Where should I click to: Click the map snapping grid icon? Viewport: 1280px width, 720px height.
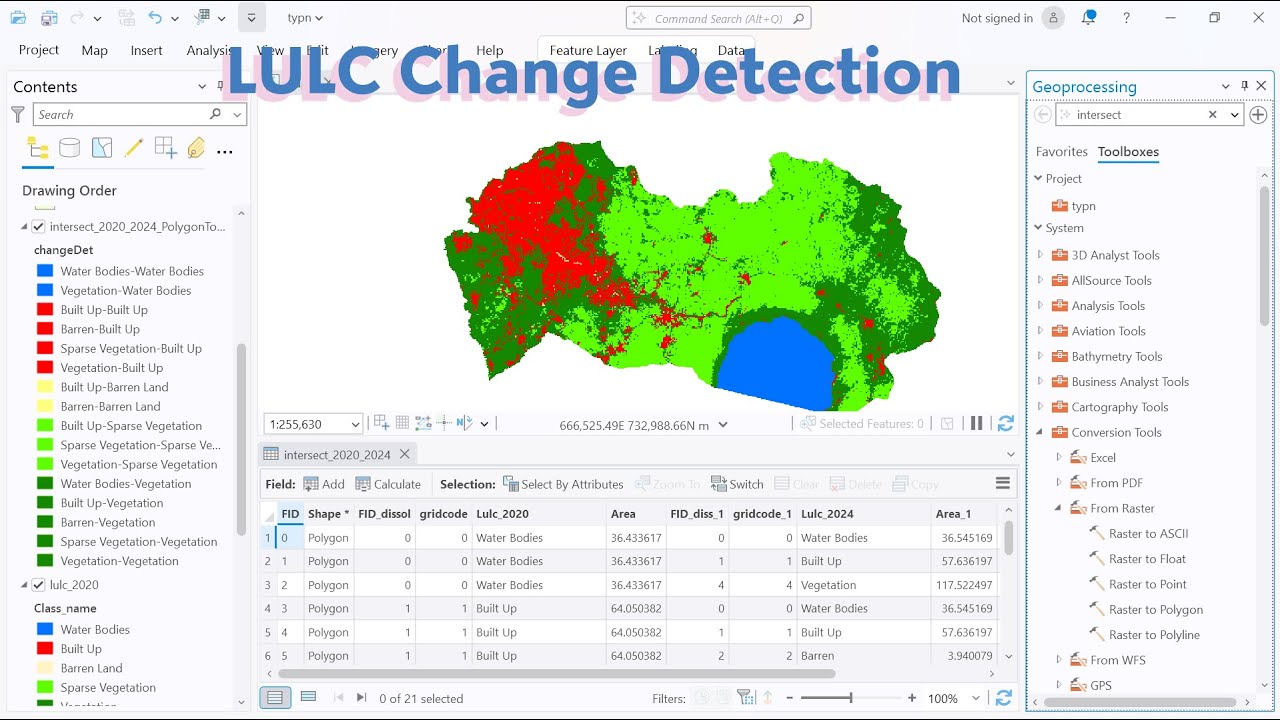tap(402, 423)
